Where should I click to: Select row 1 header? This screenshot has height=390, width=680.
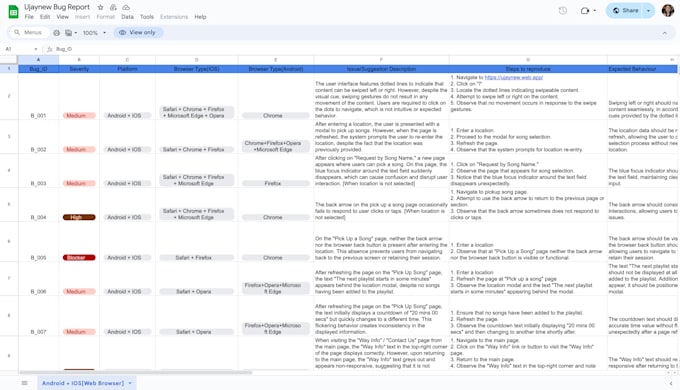(x=9, y=69)
